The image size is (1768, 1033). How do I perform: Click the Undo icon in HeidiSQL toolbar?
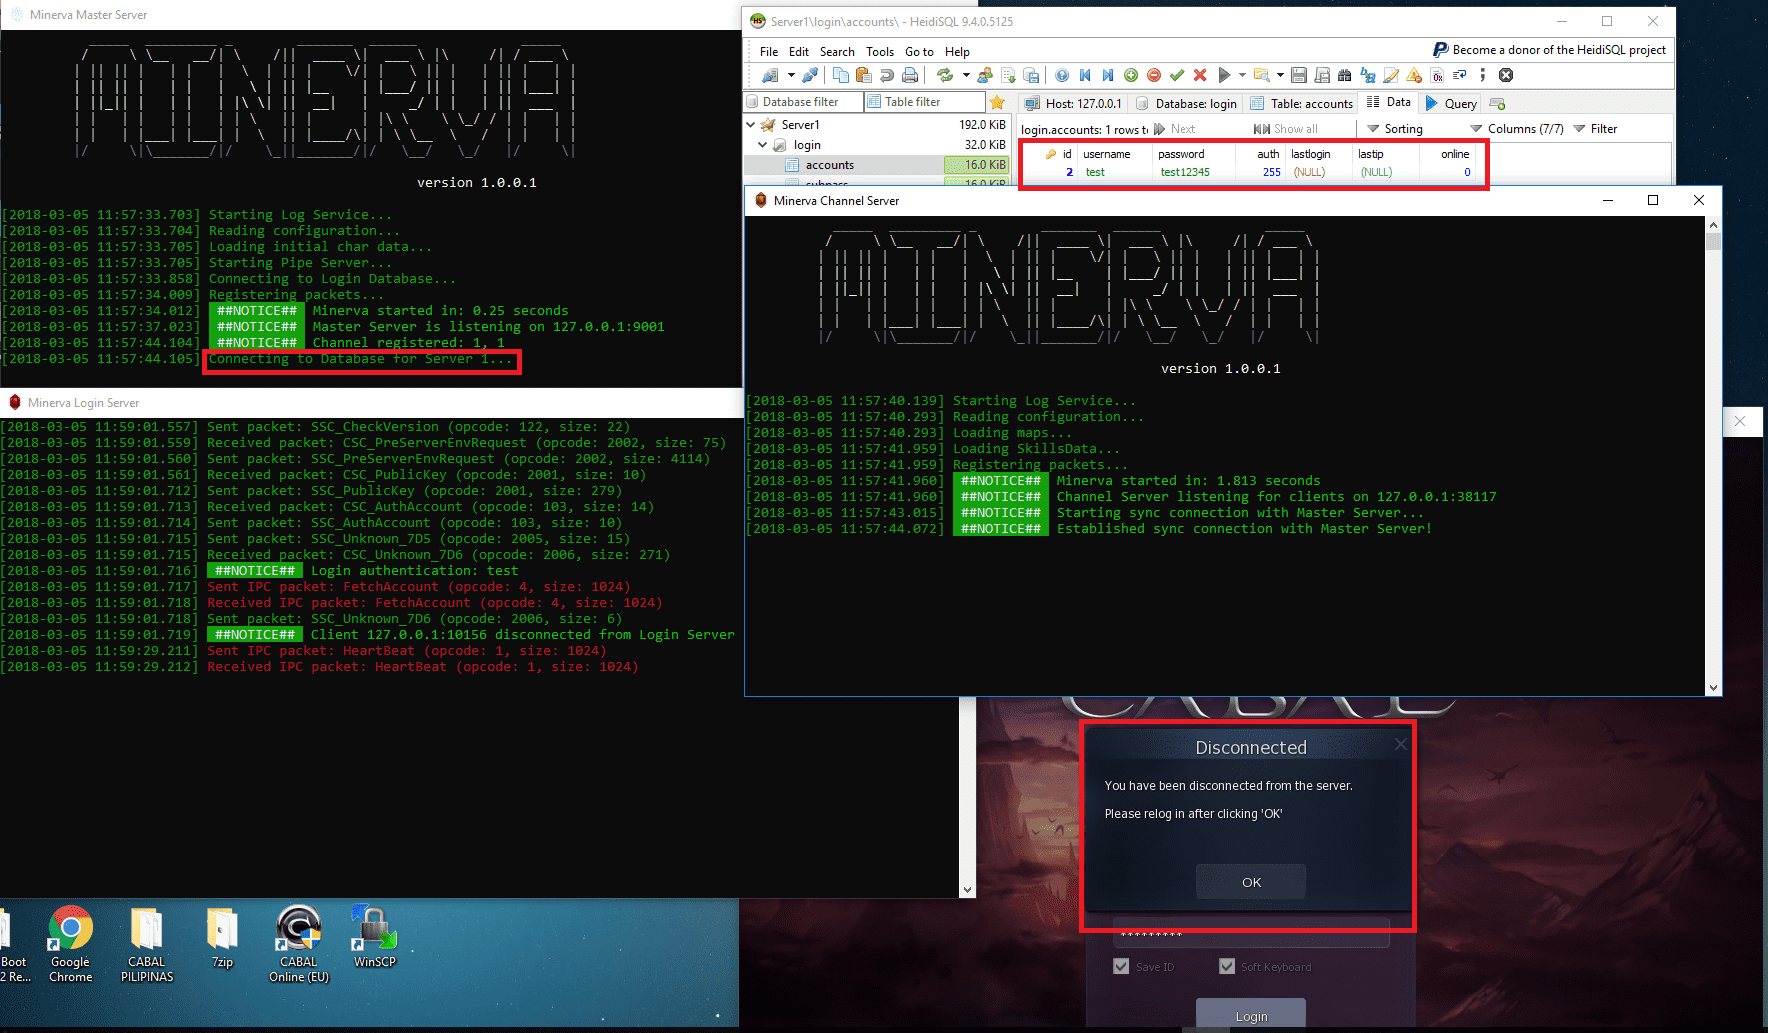click(x=887, y=75)
